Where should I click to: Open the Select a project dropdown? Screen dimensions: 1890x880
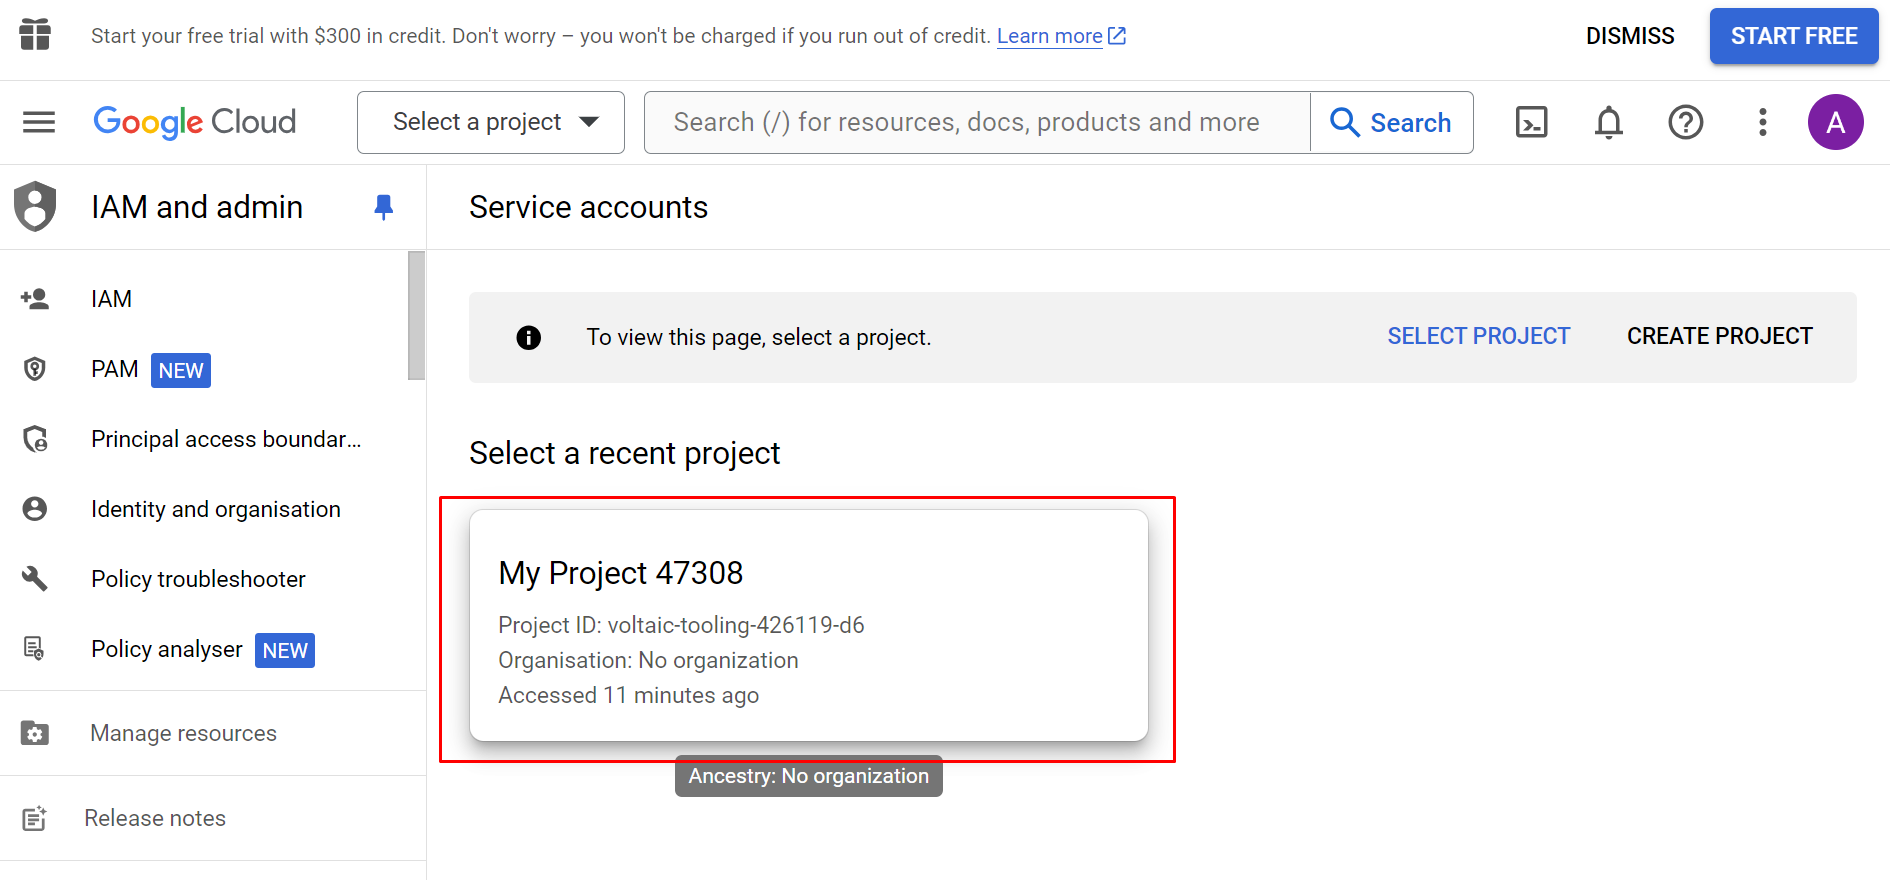click(490, 122)
